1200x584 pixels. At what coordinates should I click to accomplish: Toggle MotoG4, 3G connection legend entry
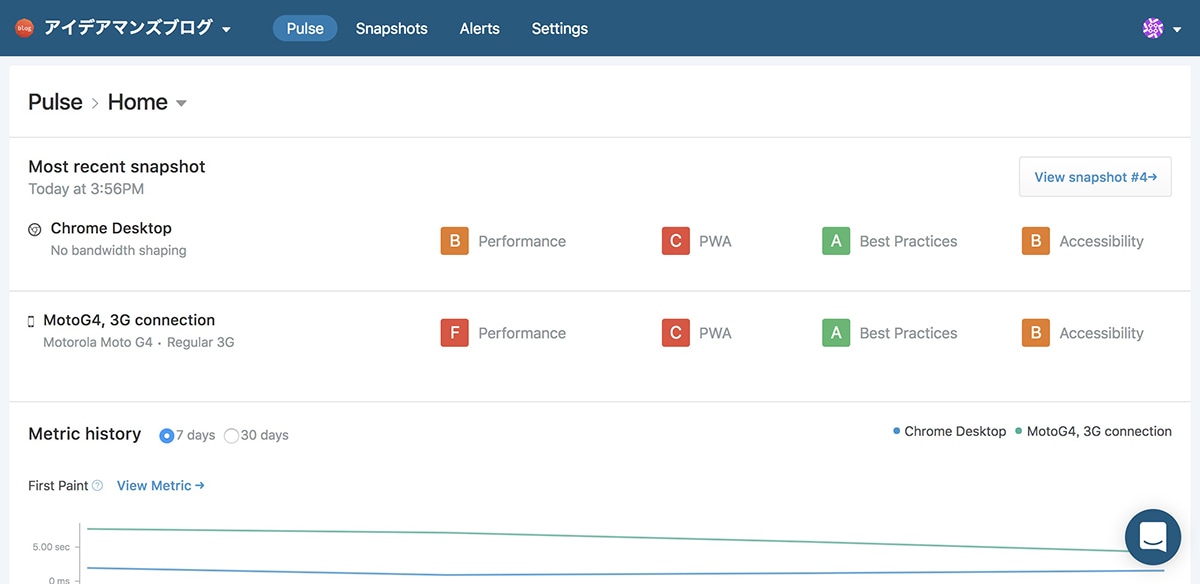(1093, 432)
